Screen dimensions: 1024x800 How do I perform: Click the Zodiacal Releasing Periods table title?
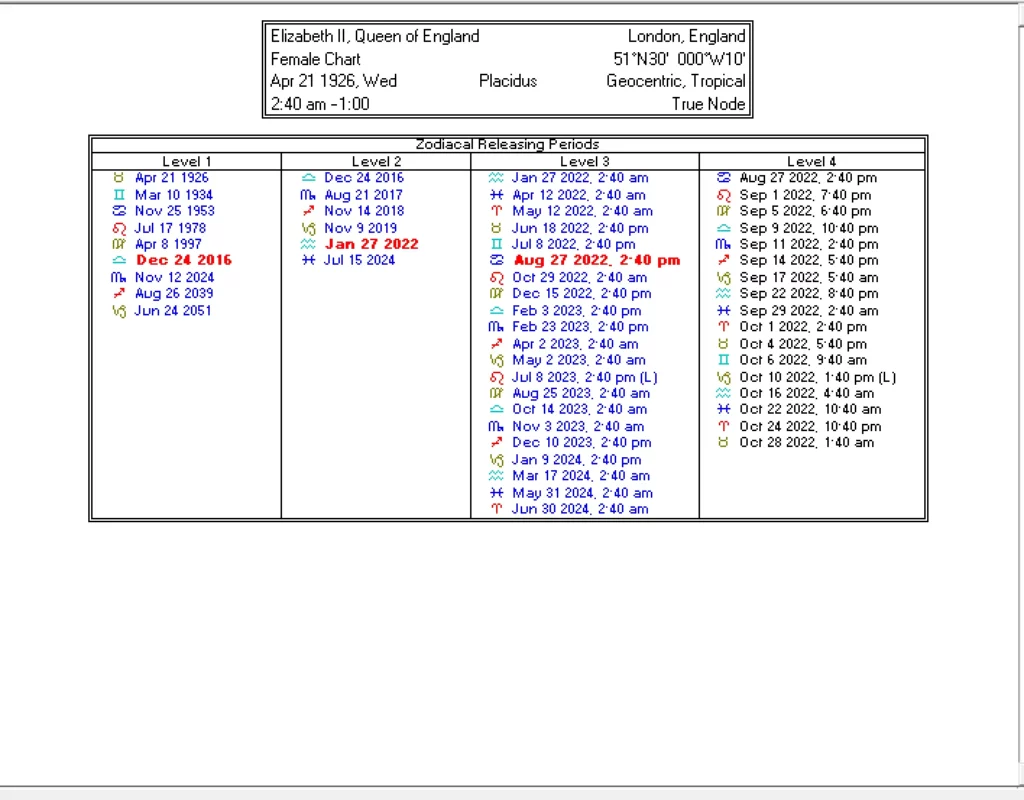click(507, 145)
